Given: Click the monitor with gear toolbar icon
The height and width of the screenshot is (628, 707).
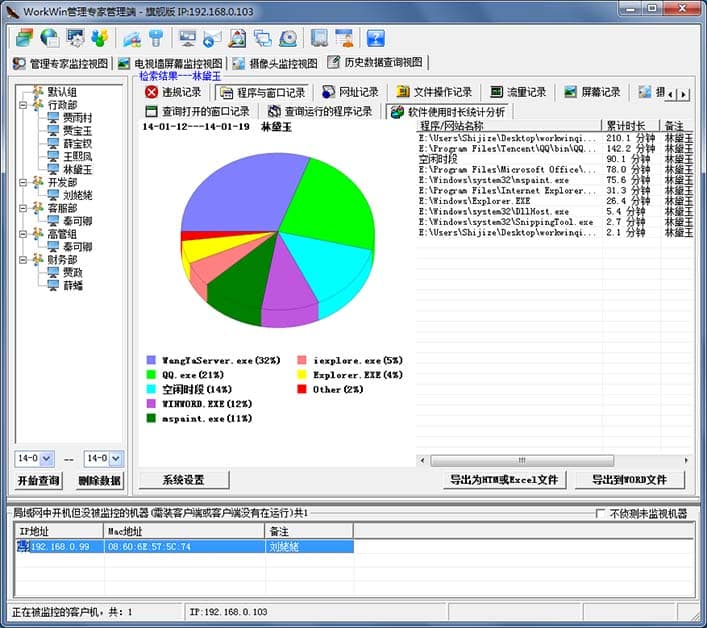Looking at the screenshot, I should [75, 38].
